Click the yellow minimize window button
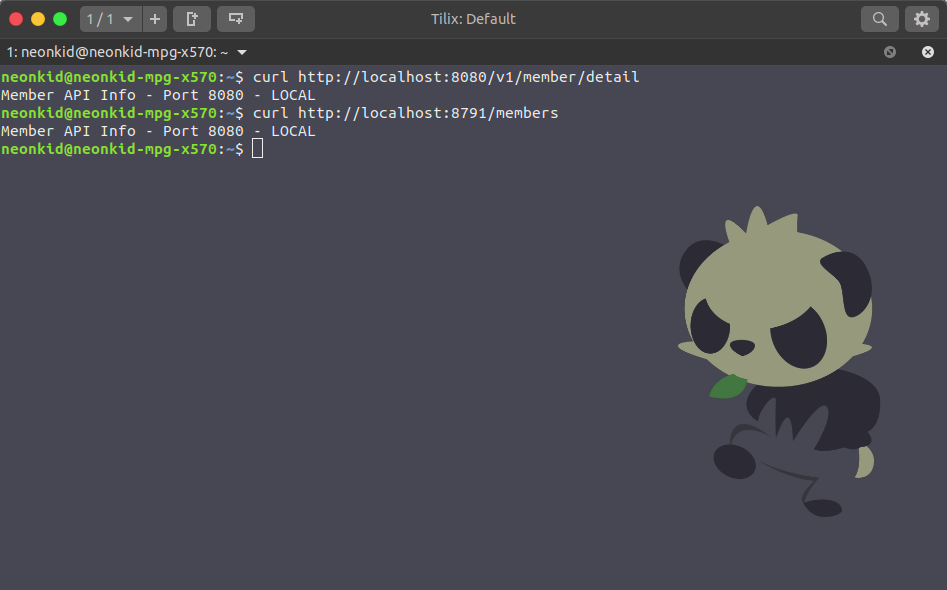The width and height of the screenshot is (947, 590). click(38, 19)
